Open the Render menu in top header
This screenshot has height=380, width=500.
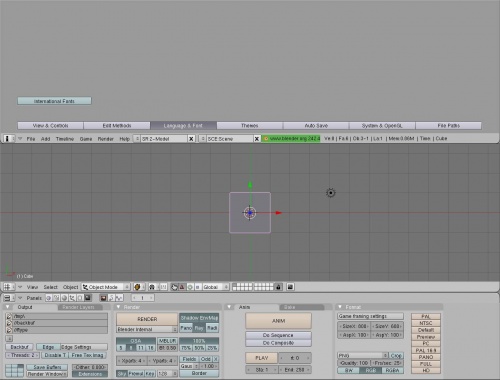106,139
